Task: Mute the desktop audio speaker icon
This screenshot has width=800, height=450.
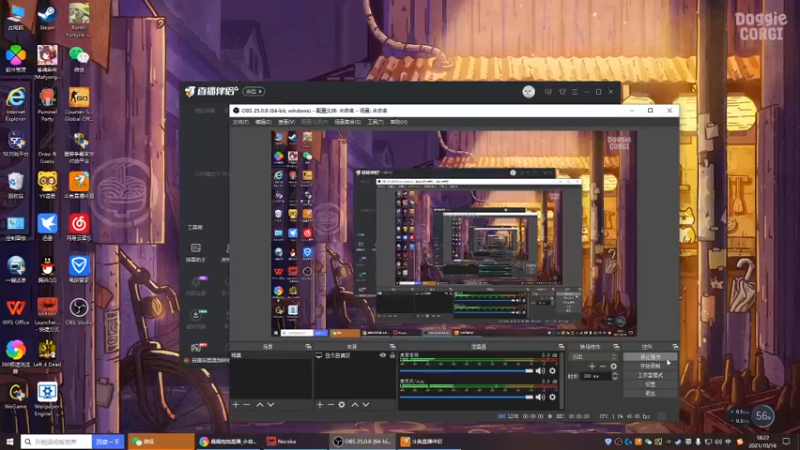Action: (x=540, y=371)
